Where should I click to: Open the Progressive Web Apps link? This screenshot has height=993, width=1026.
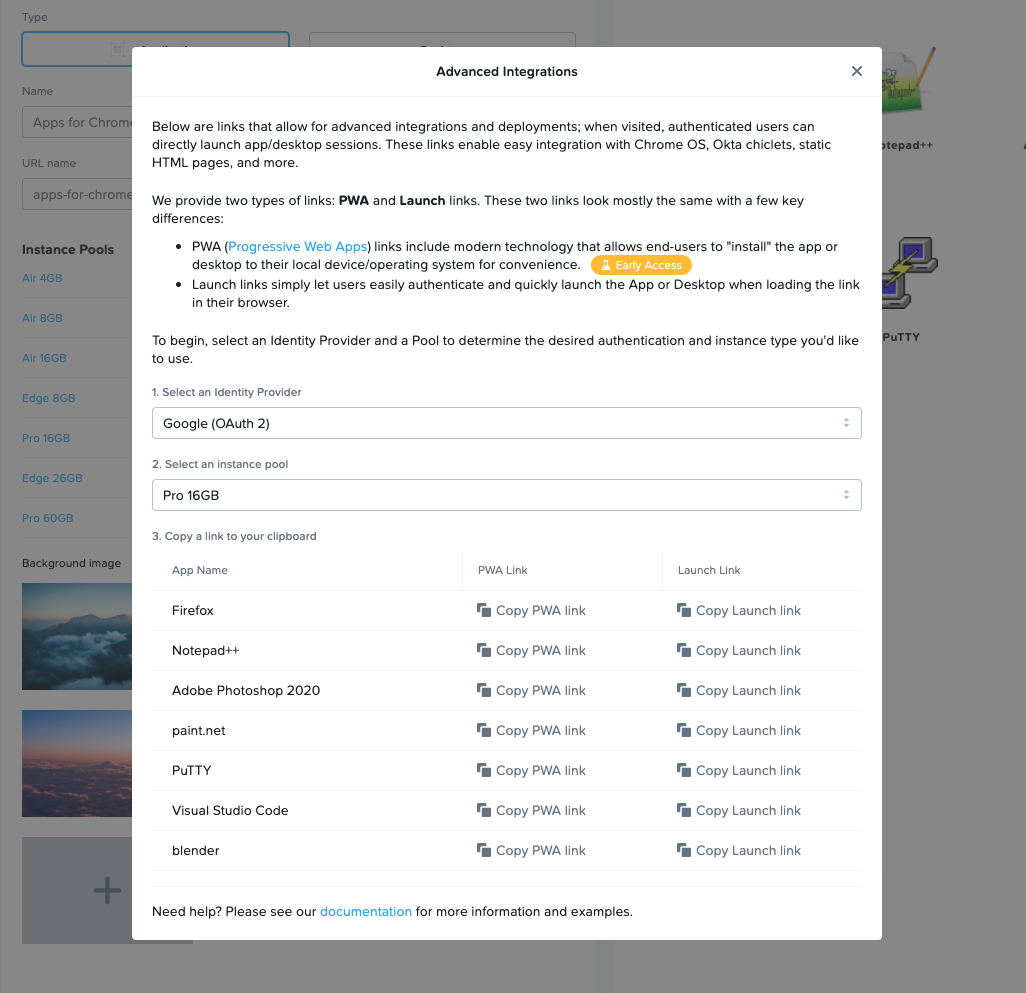tap(298, 246)
